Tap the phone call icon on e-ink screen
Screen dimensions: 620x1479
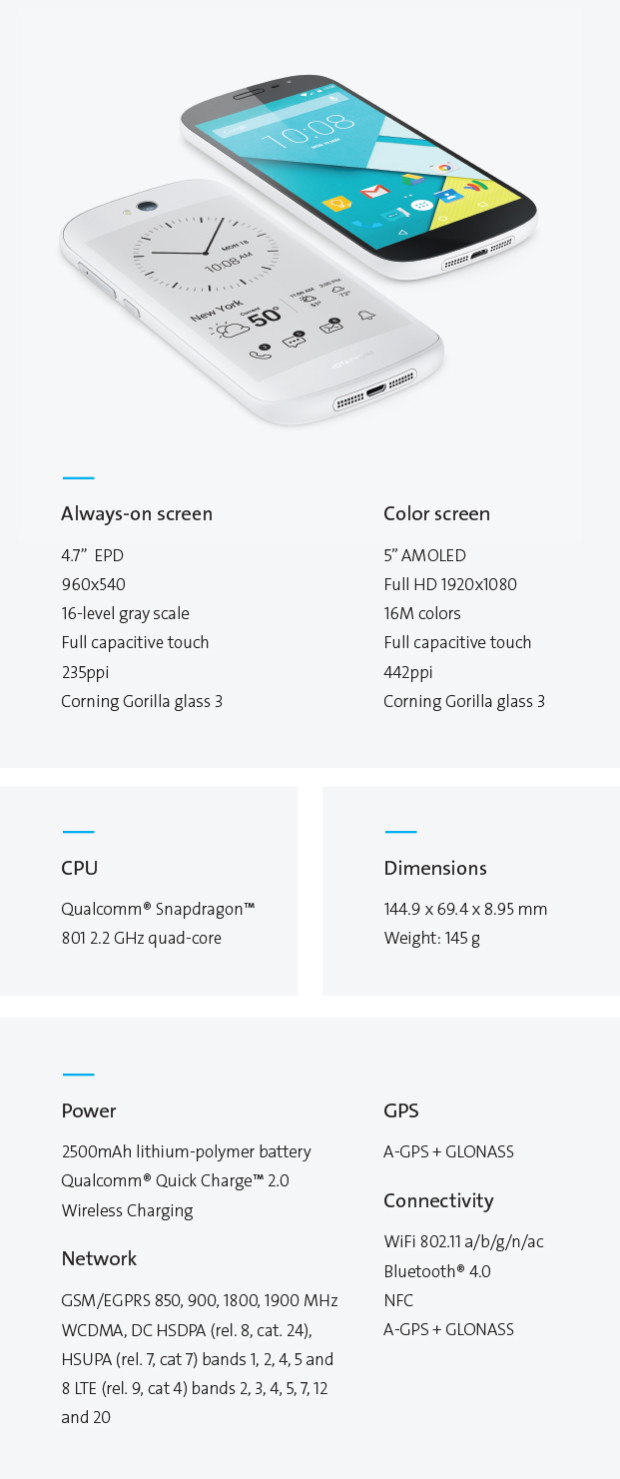pyautogui.click(x=262, y=351)
